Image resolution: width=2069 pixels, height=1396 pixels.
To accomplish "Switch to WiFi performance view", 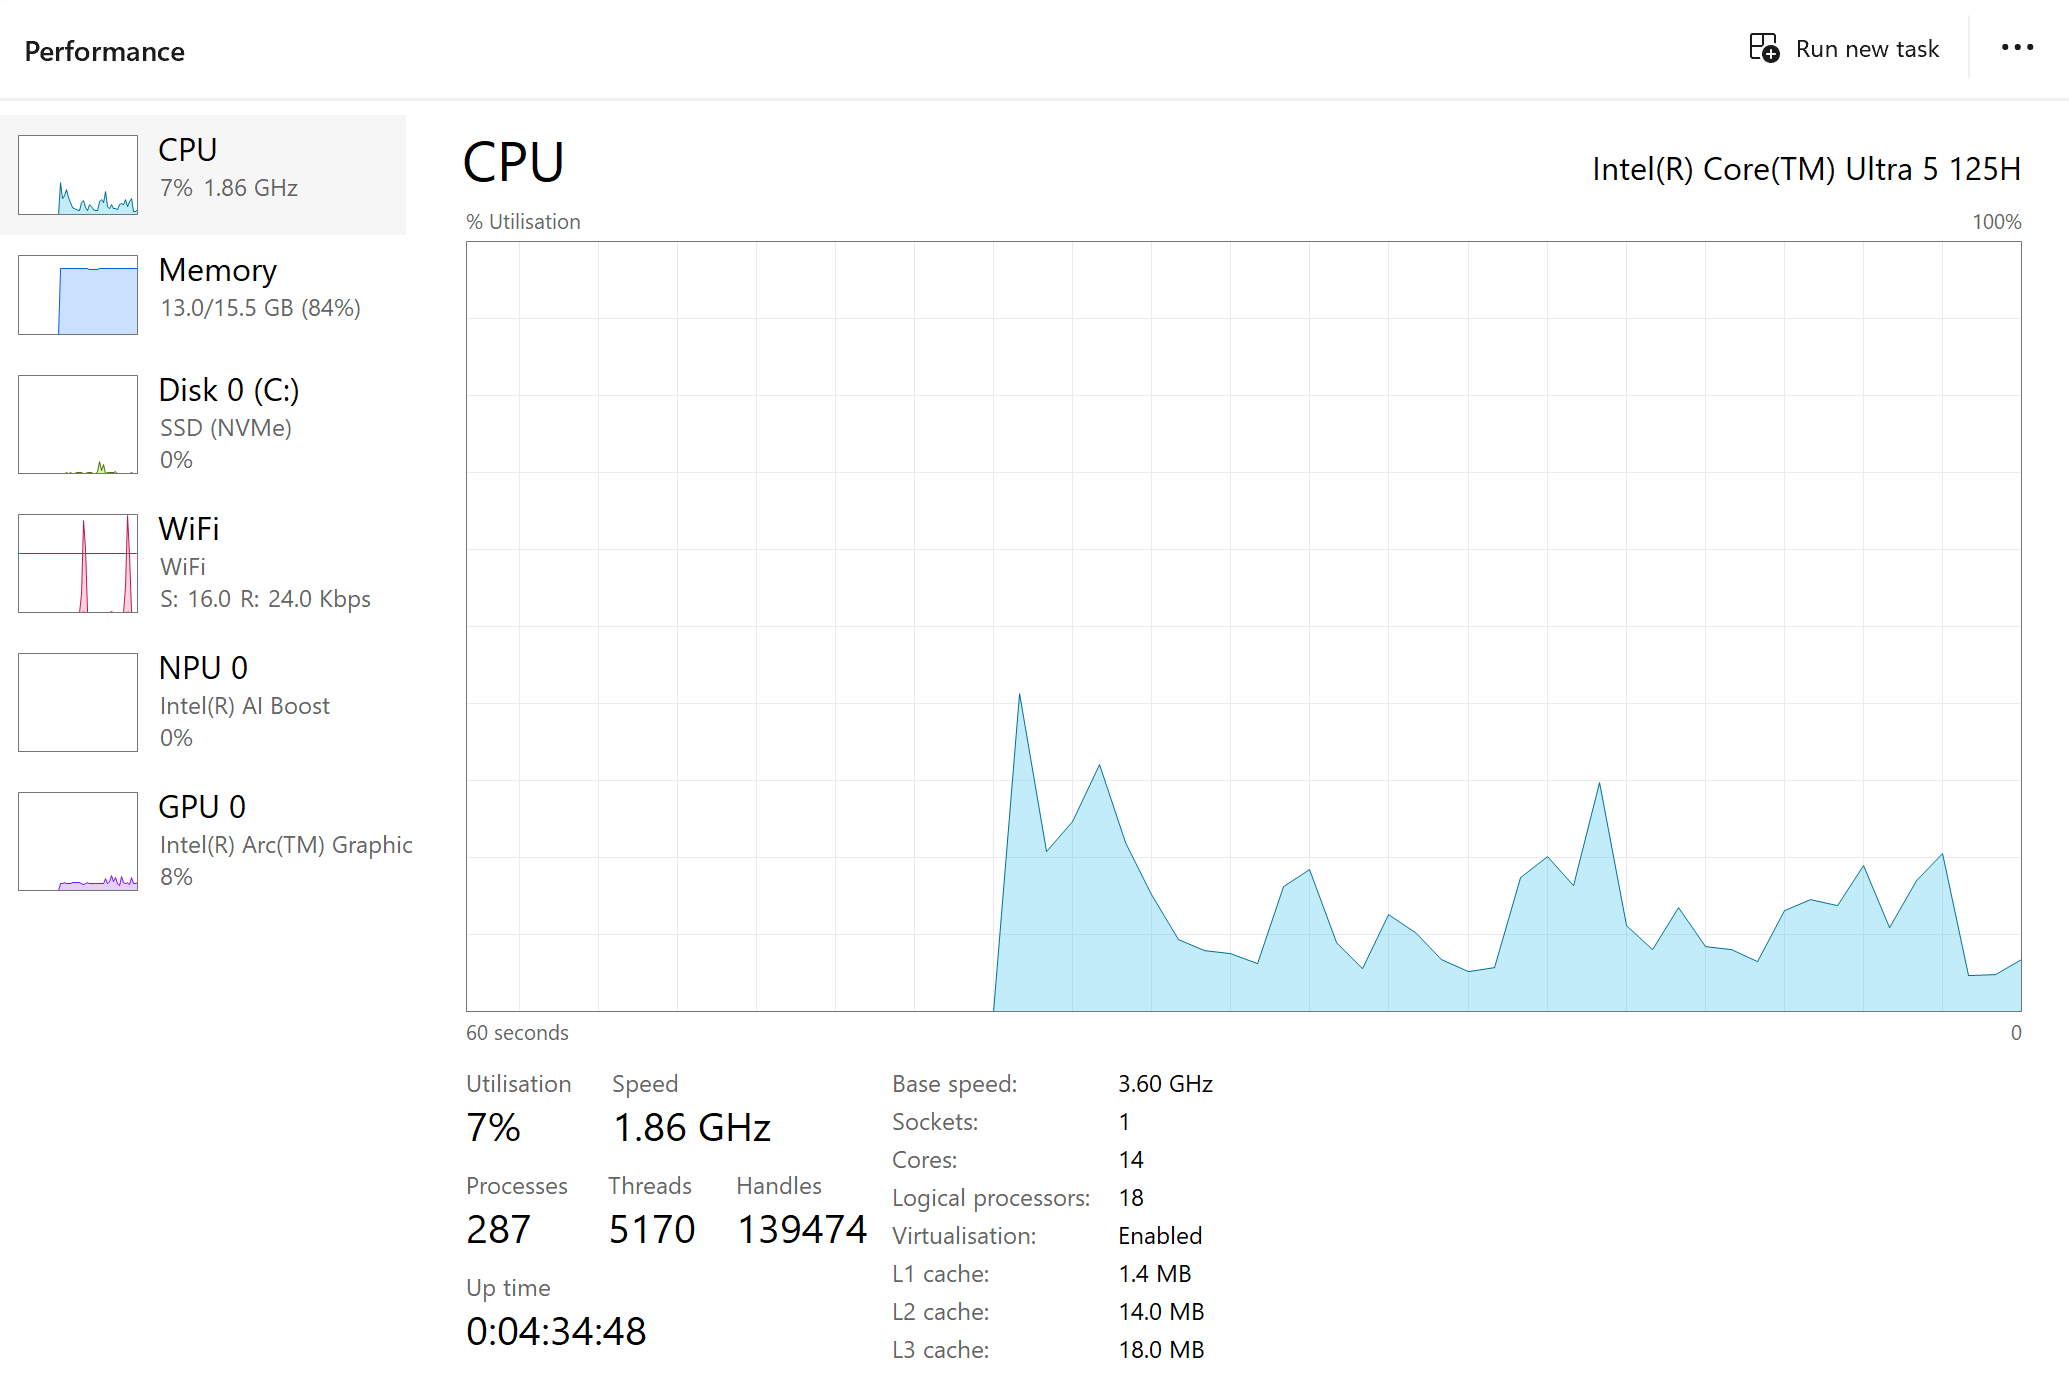I will [189, 529].
